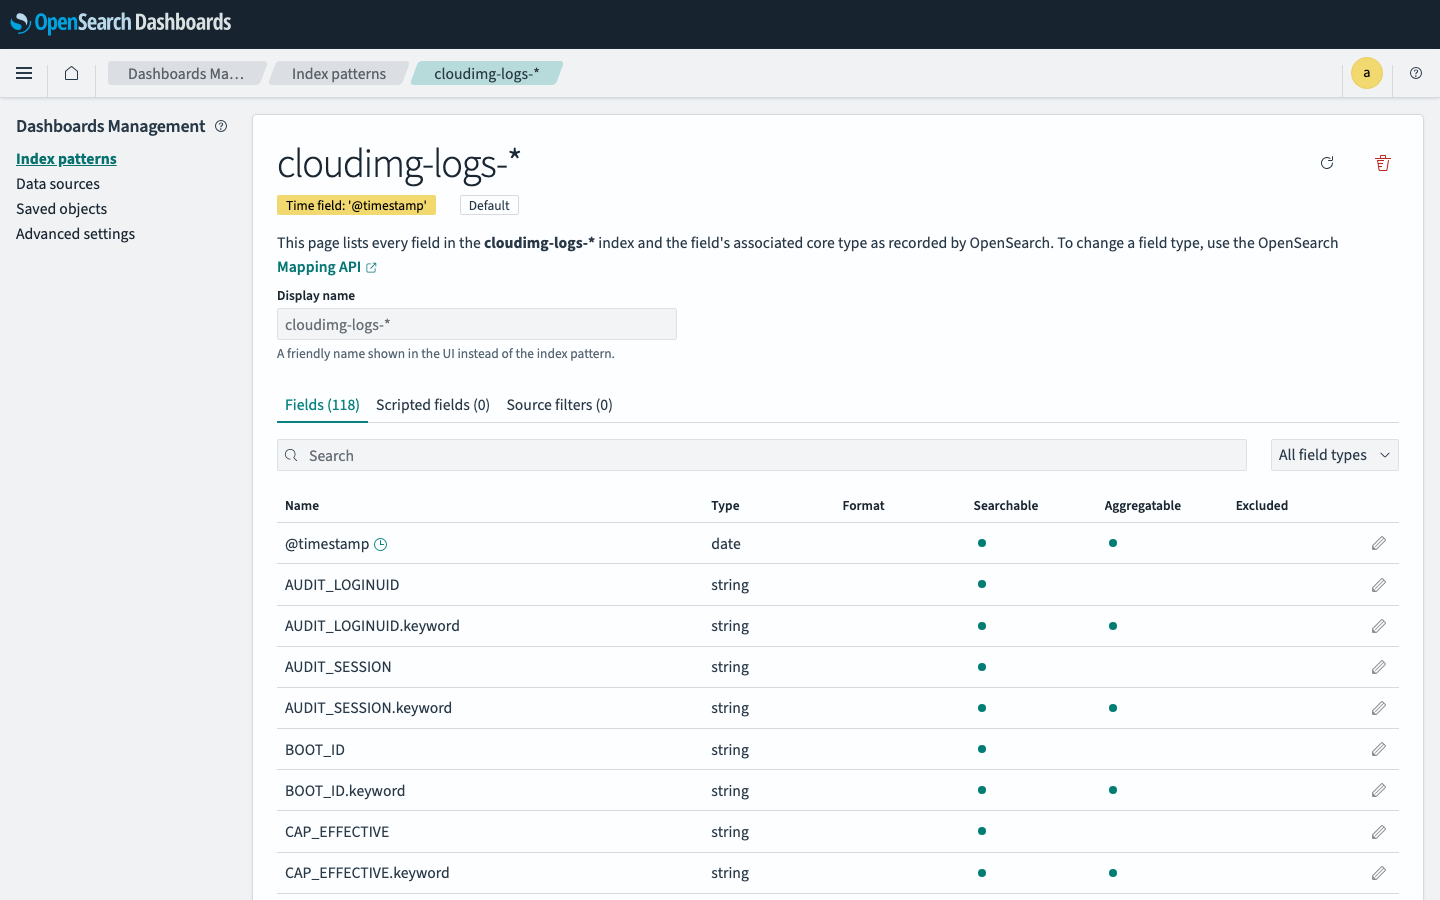Focus the fields Search box
Viewport: 1440px width, 900px height.
762,455
